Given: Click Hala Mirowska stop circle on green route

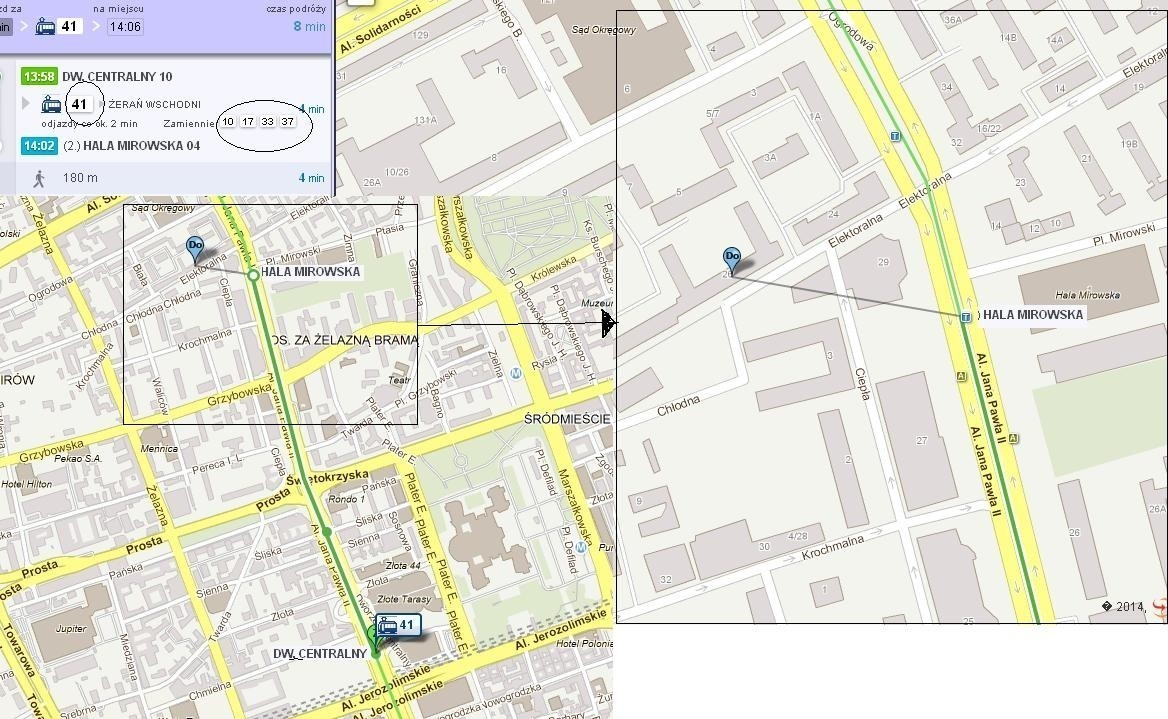Looking at the screenshot, I should click(x=253, y=275).
